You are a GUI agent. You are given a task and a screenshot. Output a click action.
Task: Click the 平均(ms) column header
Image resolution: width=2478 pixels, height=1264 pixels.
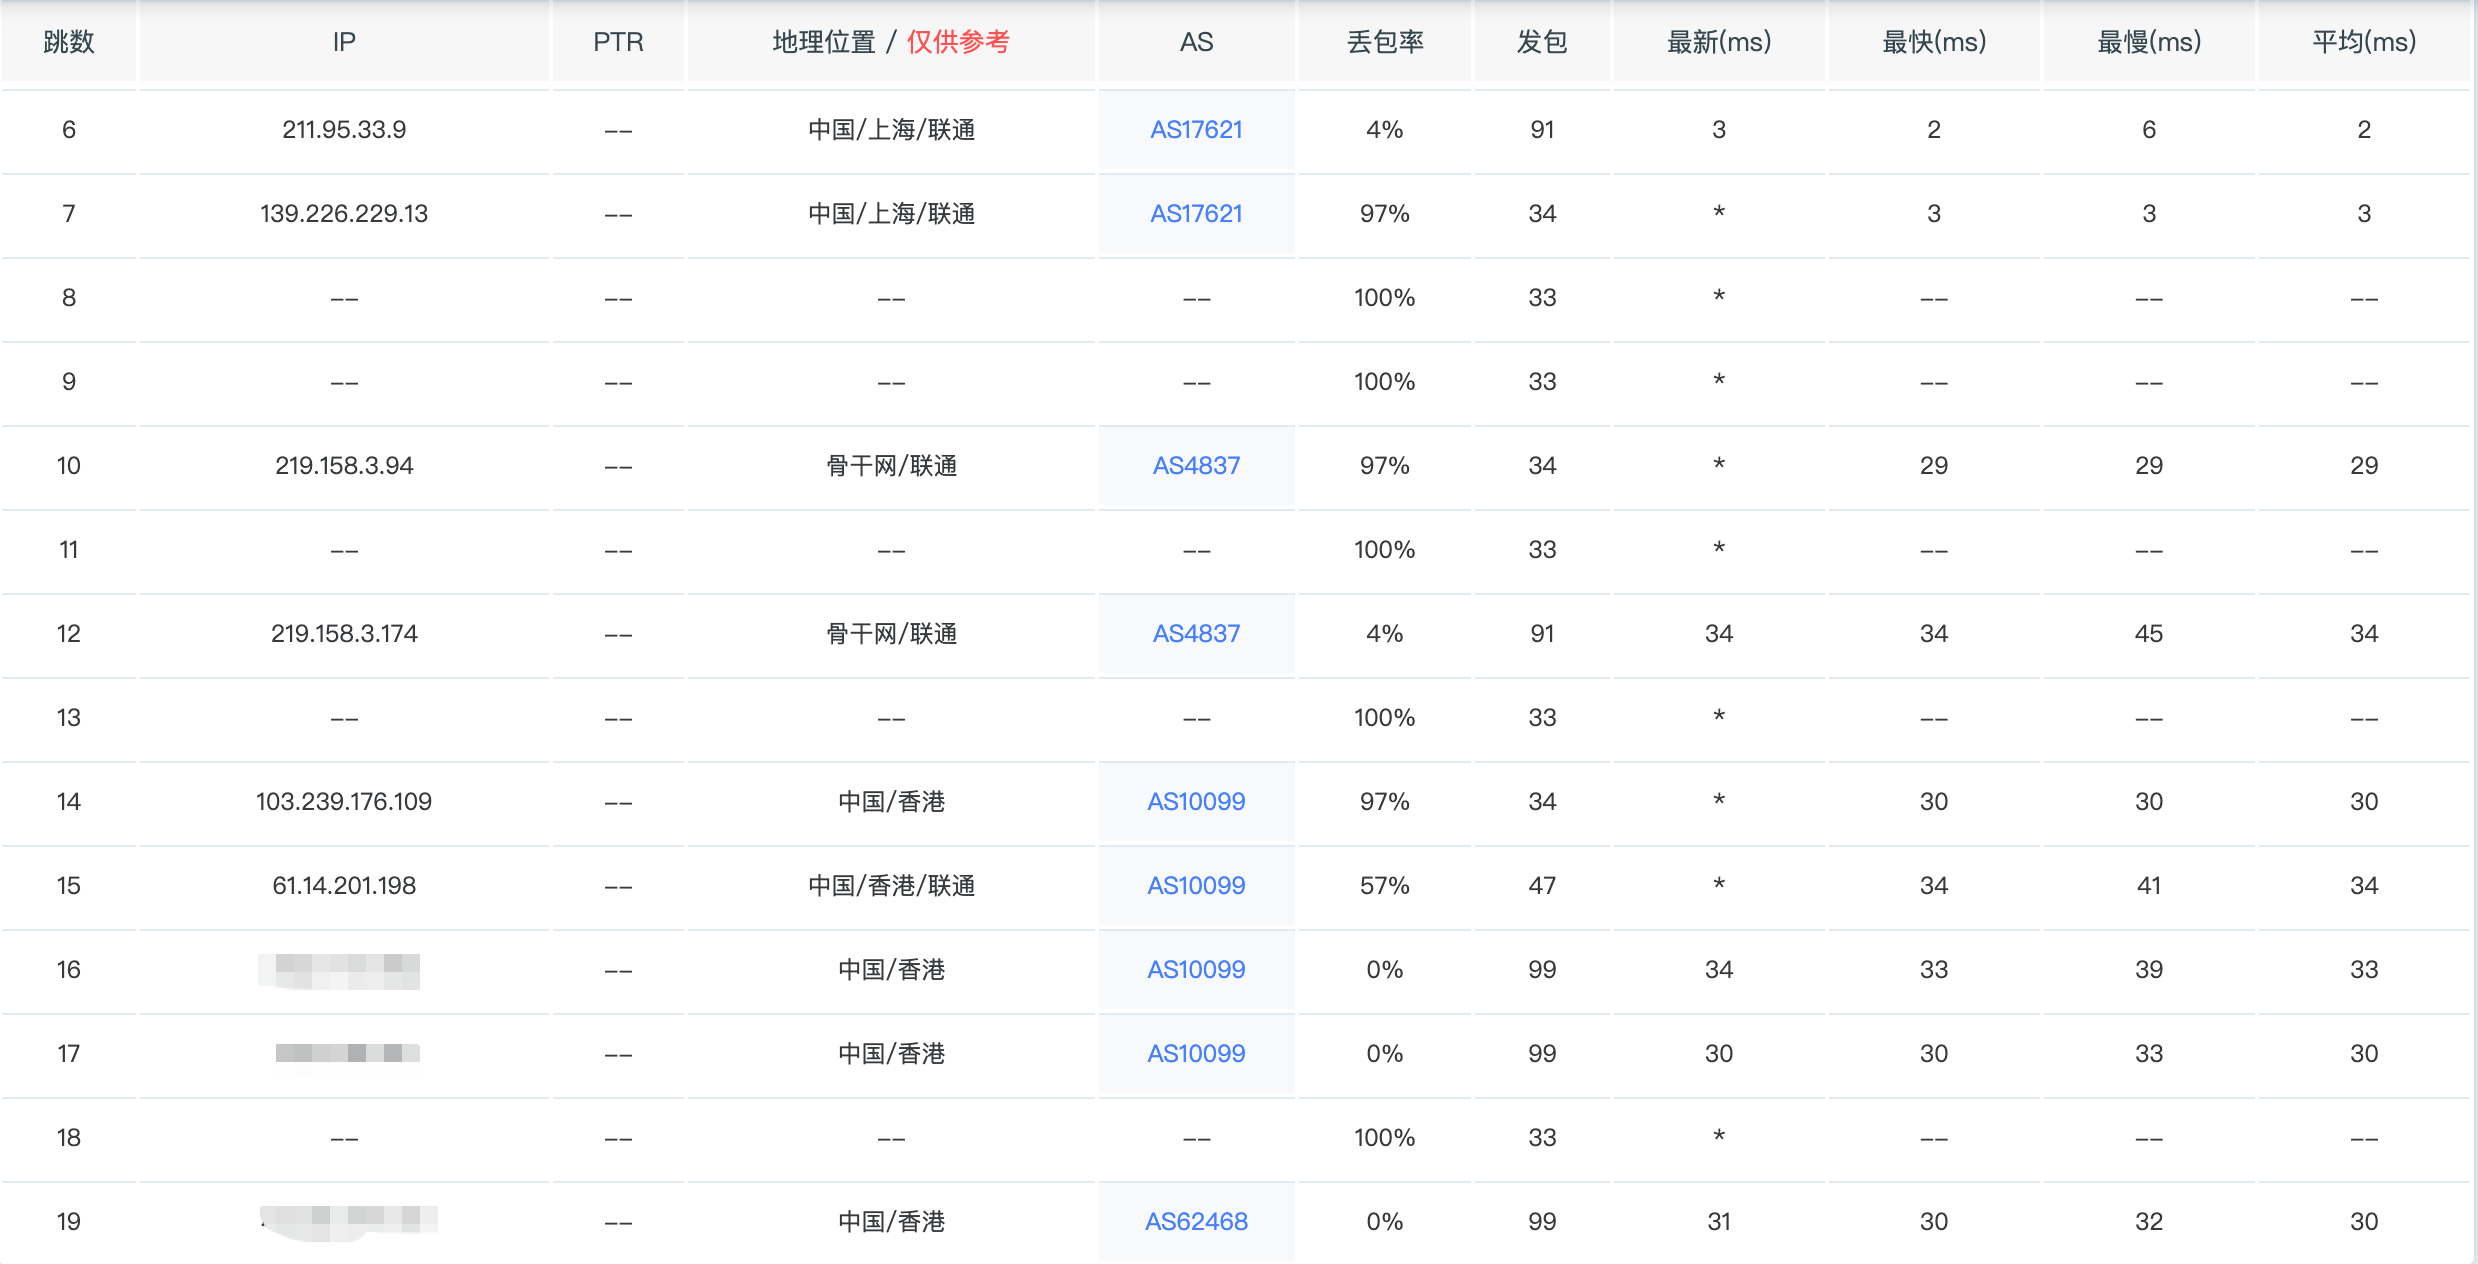click(x=2364, y=42)
